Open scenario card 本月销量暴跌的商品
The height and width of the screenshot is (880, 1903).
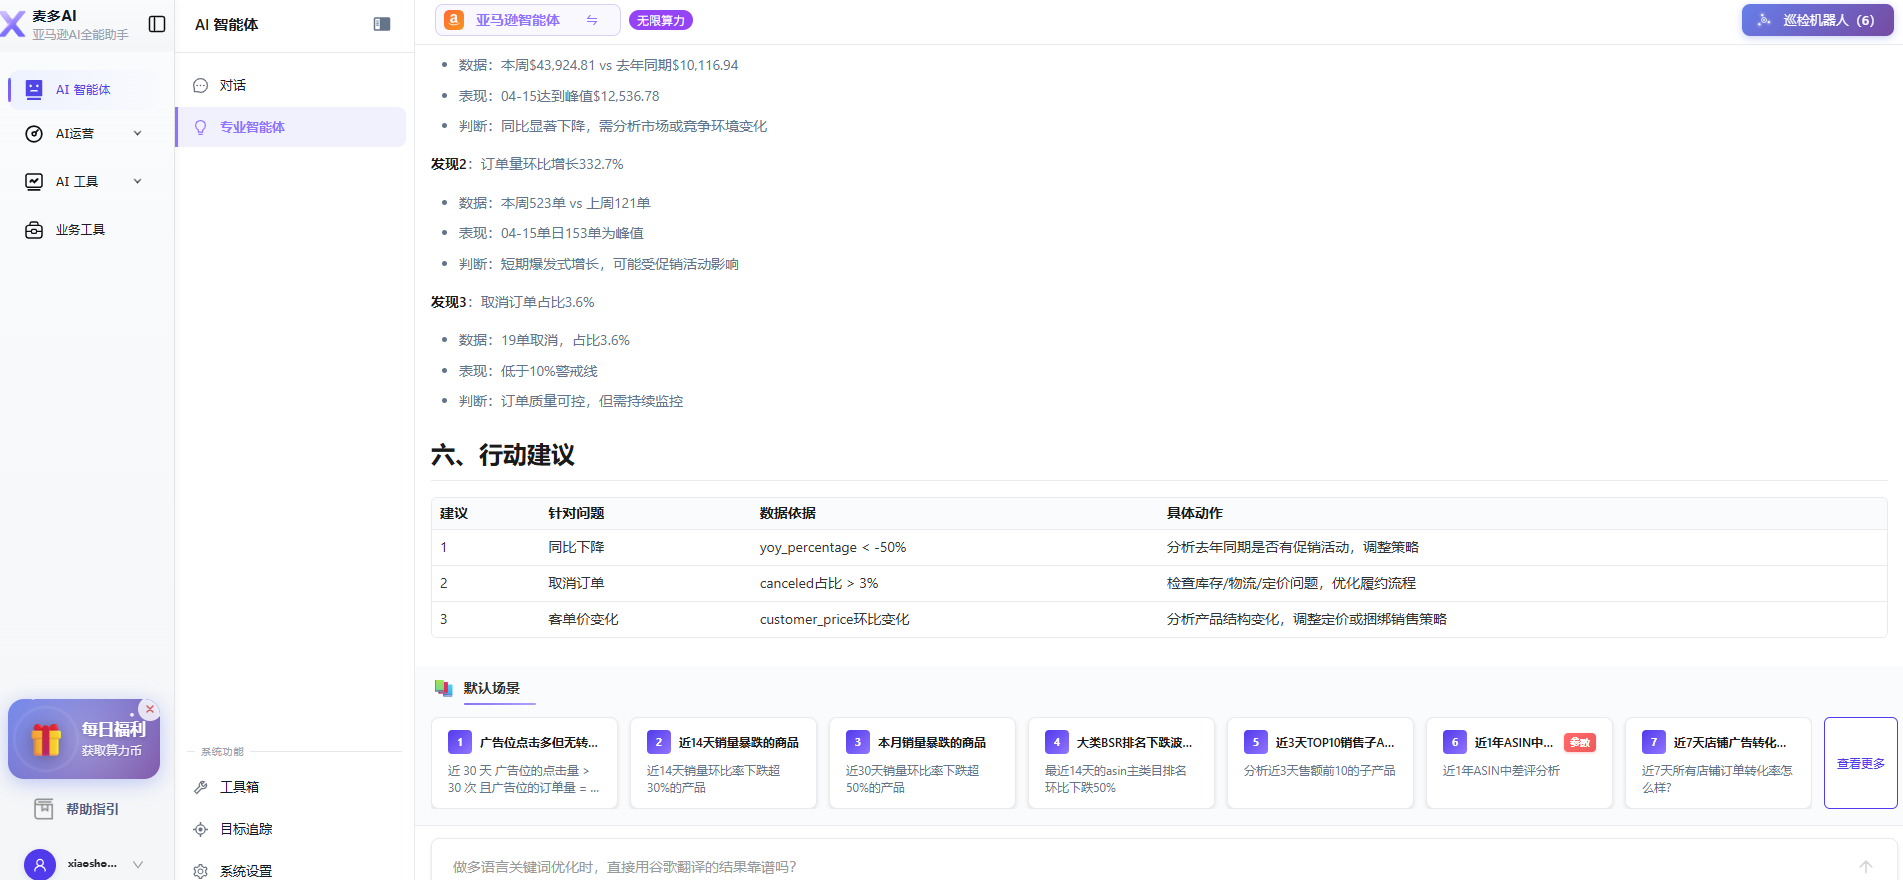point(922,763)
